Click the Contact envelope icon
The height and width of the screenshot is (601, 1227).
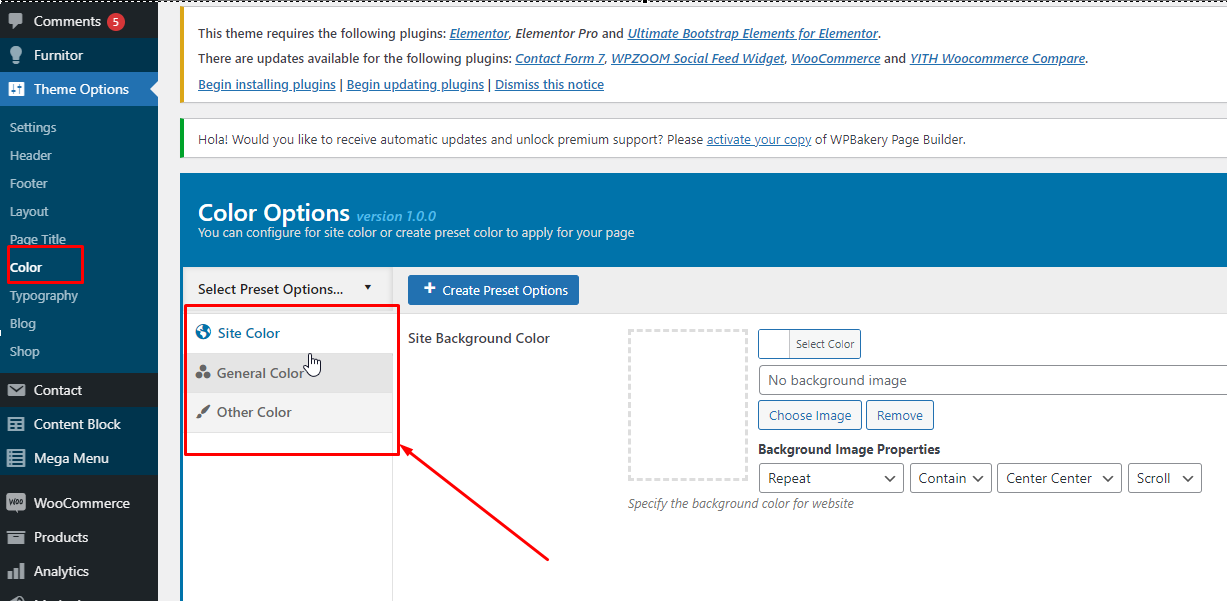click(x=16, y=390)
